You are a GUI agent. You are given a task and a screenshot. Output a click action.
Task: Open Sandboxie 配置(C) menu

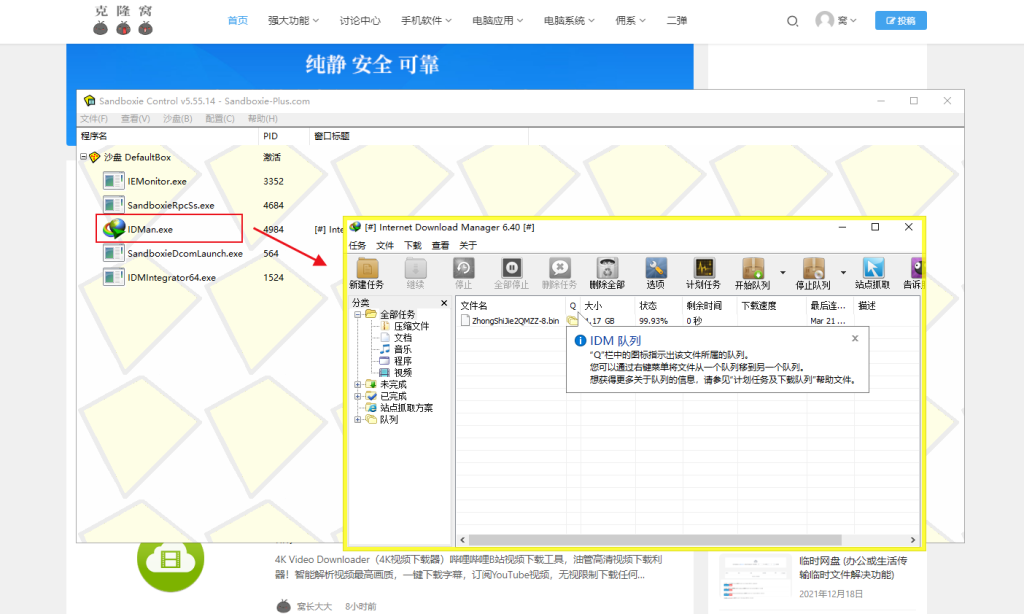(219, 119)
